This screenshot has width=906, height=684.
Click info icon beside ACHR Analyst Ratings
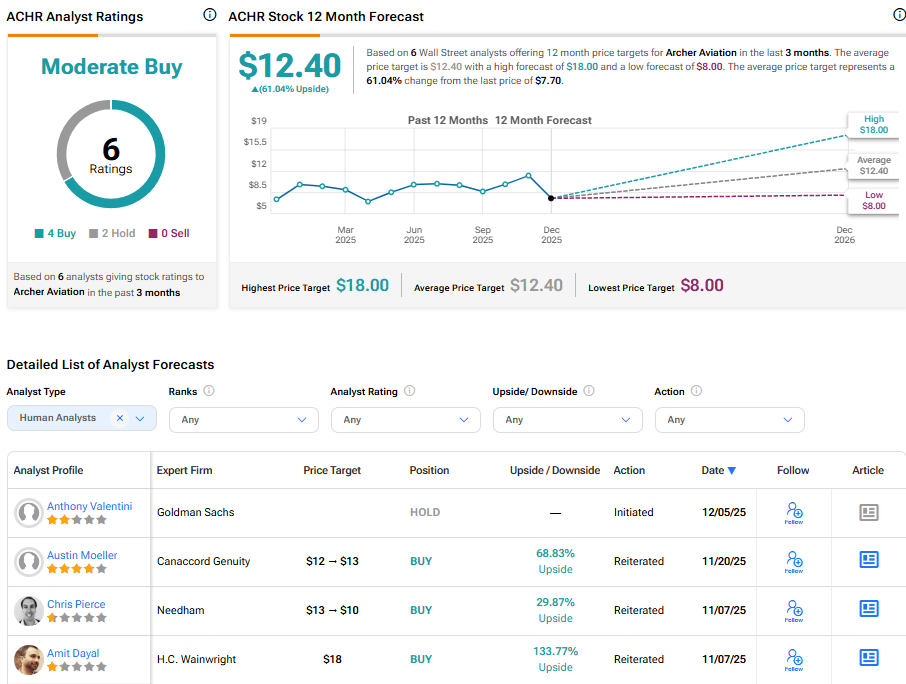209,15
